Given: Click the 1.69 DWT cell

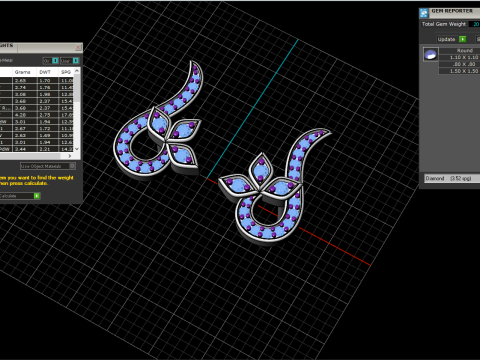Looking at the screenshot, I should 48,135.
